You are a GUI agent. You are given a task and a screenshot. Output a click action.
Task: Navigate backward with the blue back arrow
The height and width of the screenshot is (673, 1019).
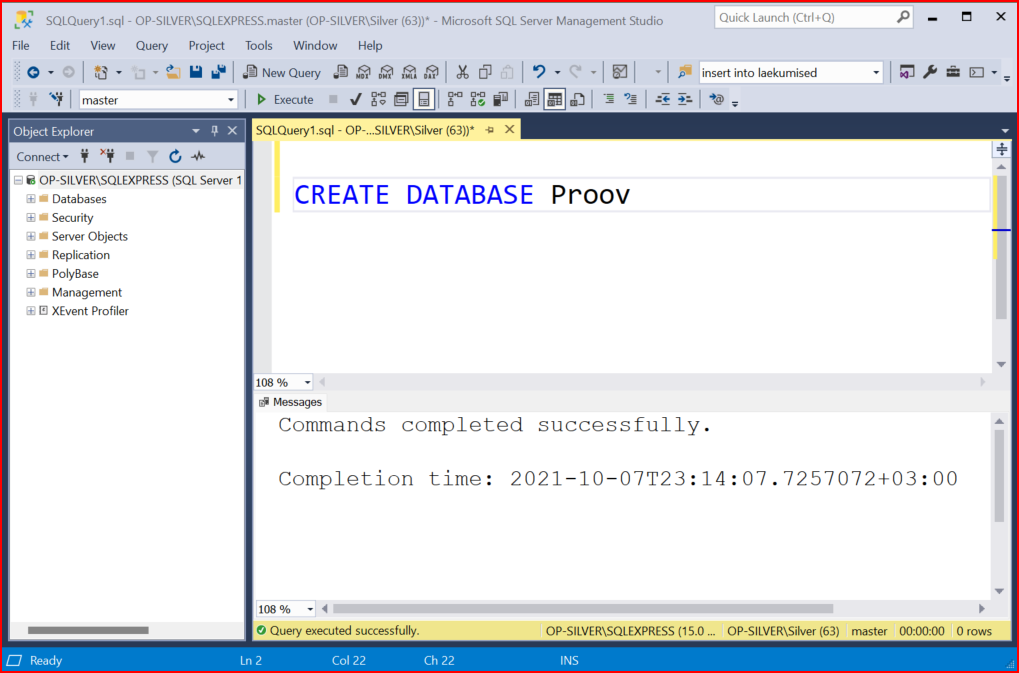coord(33,73)
